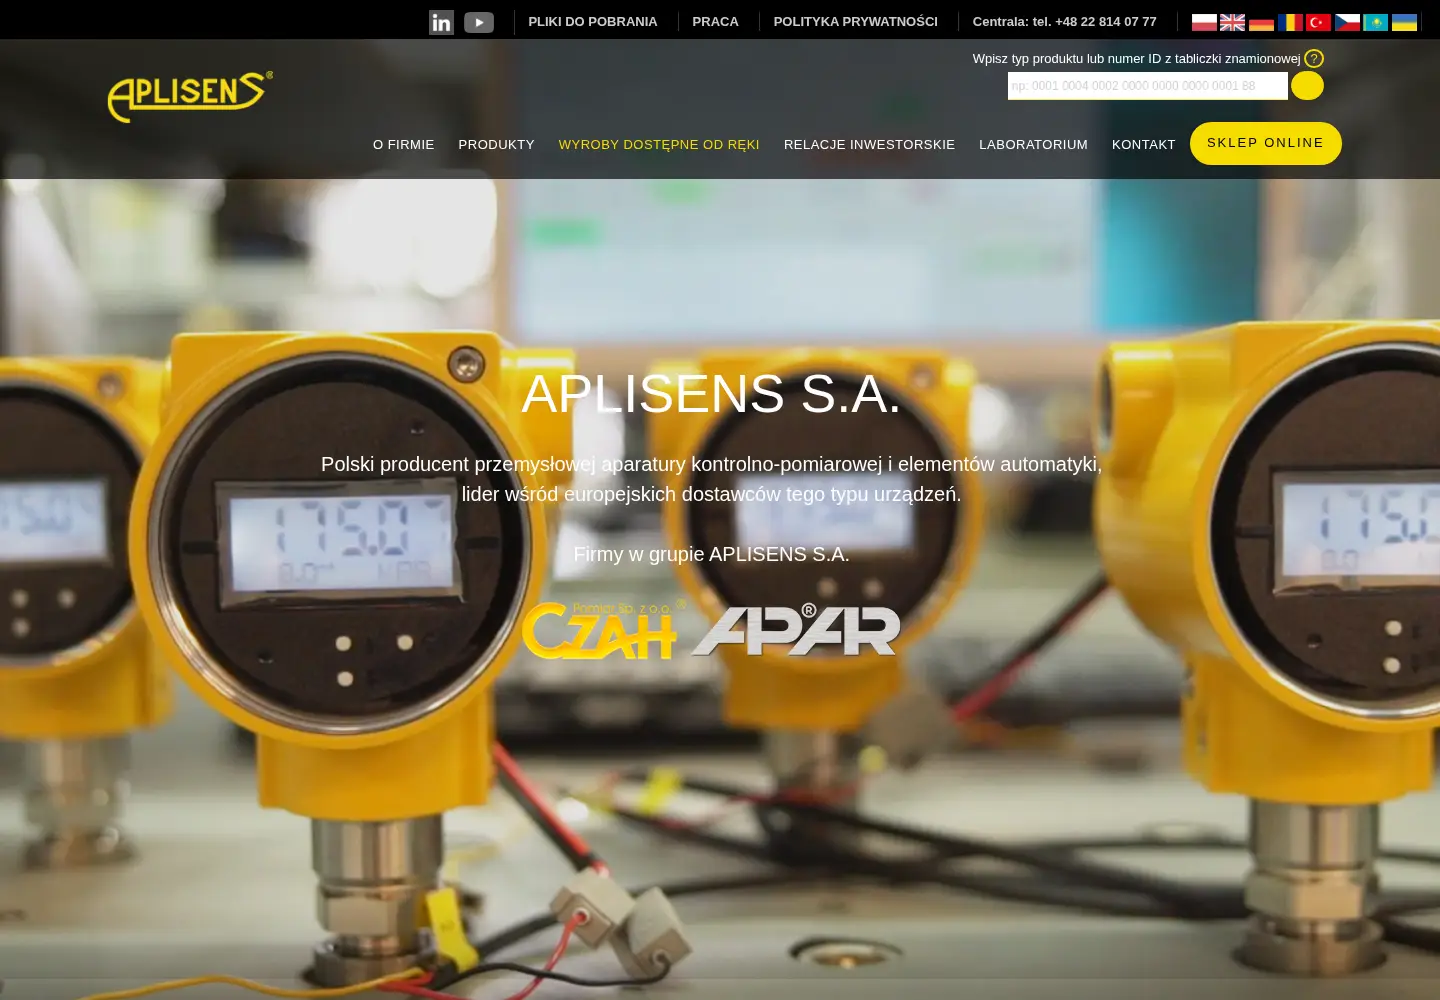Screen dimensions: 1440x1000
Task: Select the Romanian flag language
Action: [x=1290, y=22]
